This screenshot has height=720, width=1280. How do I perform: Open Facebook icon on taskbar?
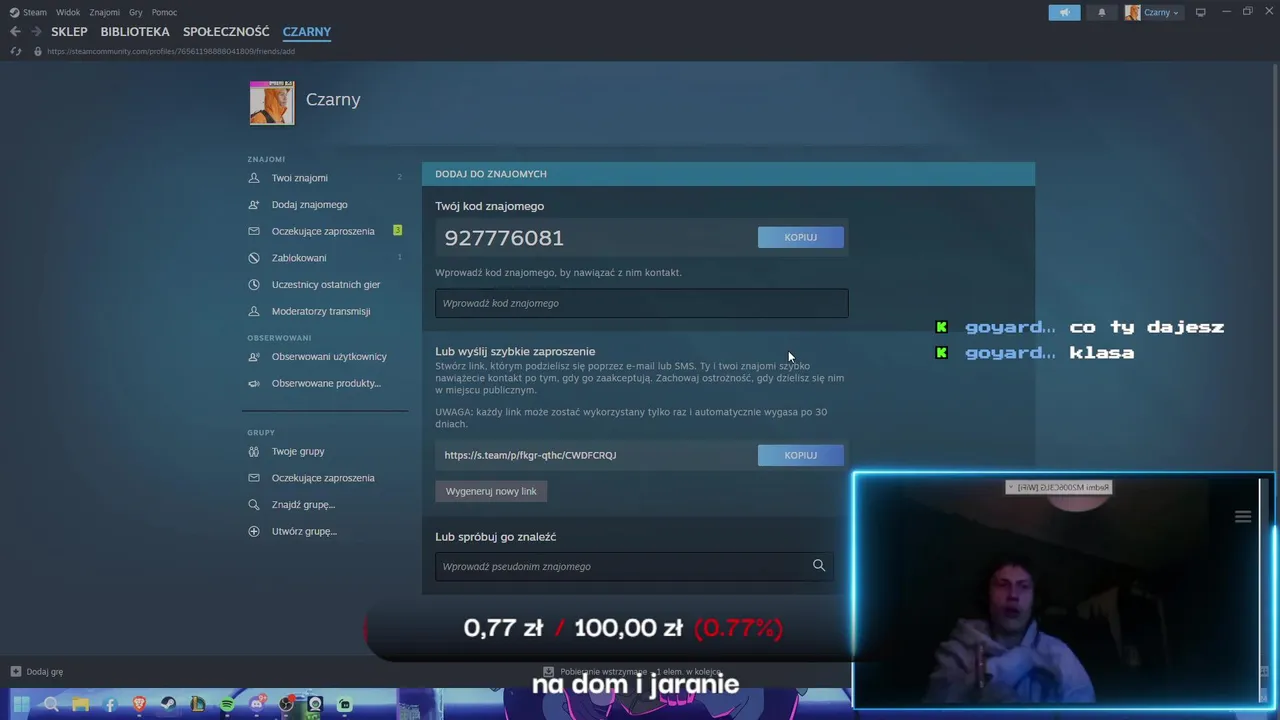(110, 705)
